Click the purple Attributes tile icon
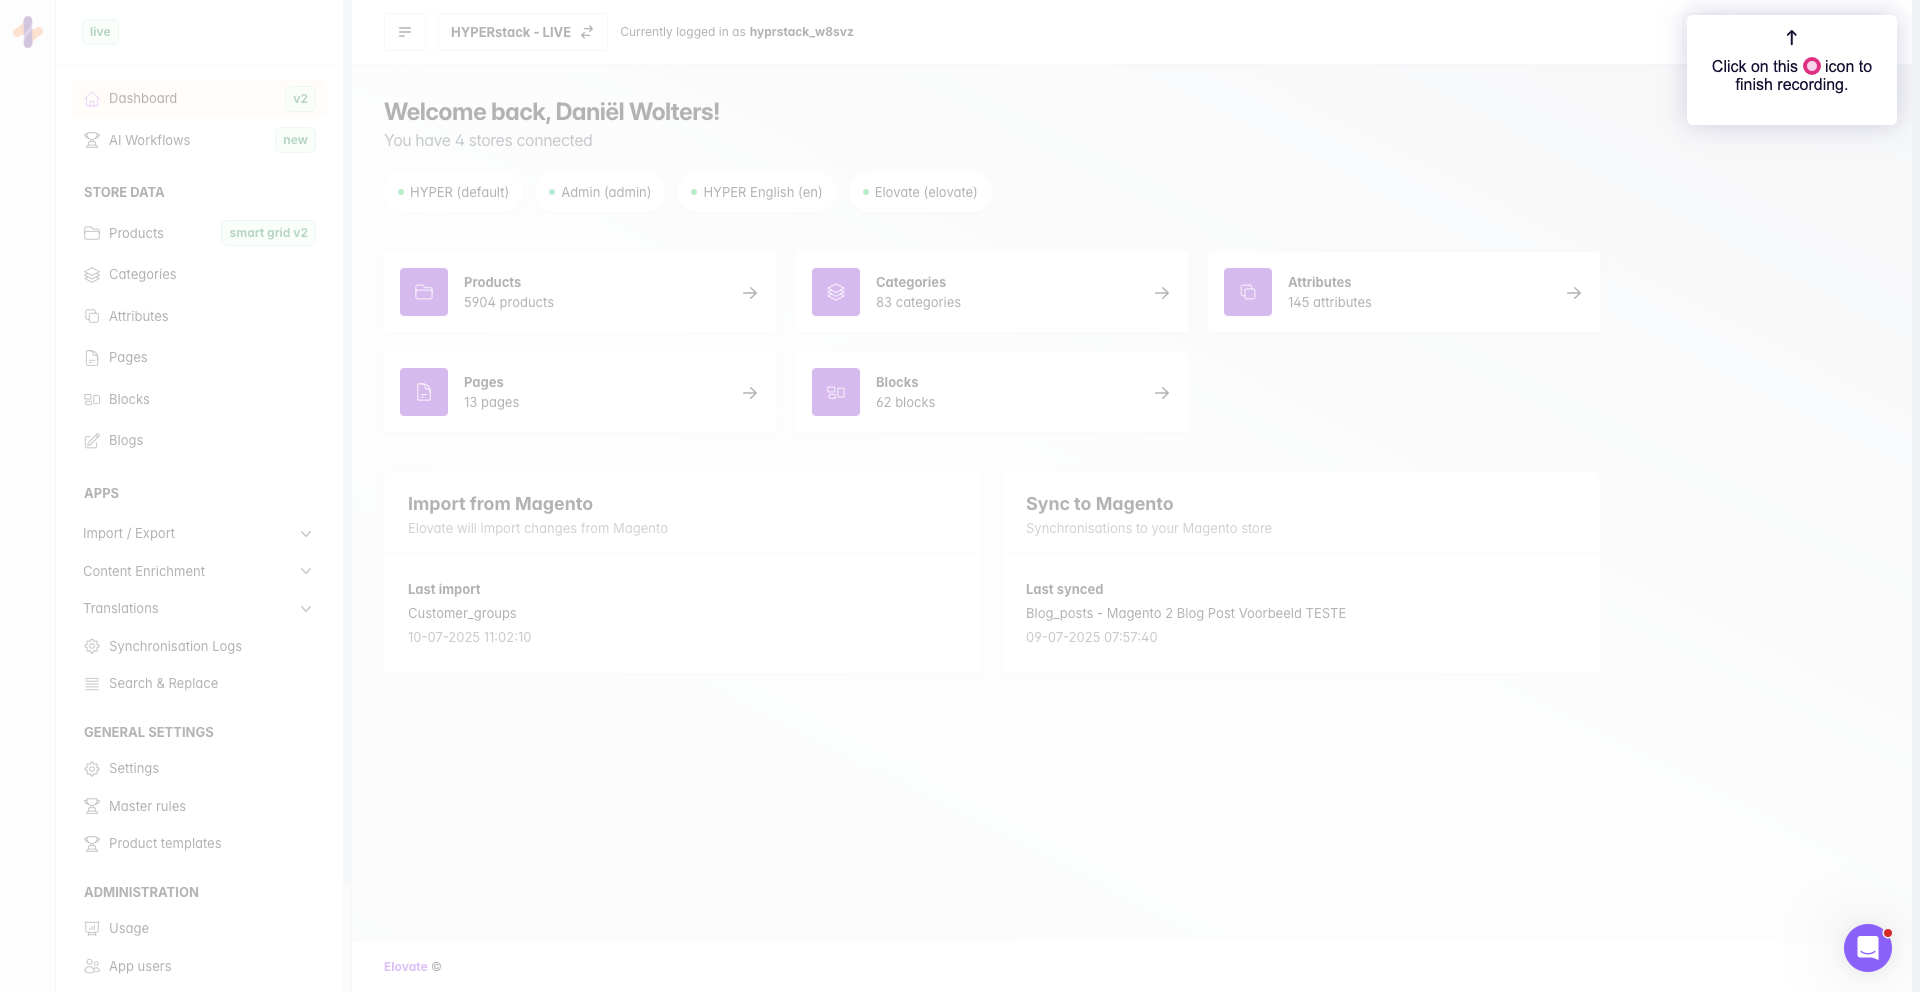The width and height of the screenshot is (1920, 992). click(1248, 292)
